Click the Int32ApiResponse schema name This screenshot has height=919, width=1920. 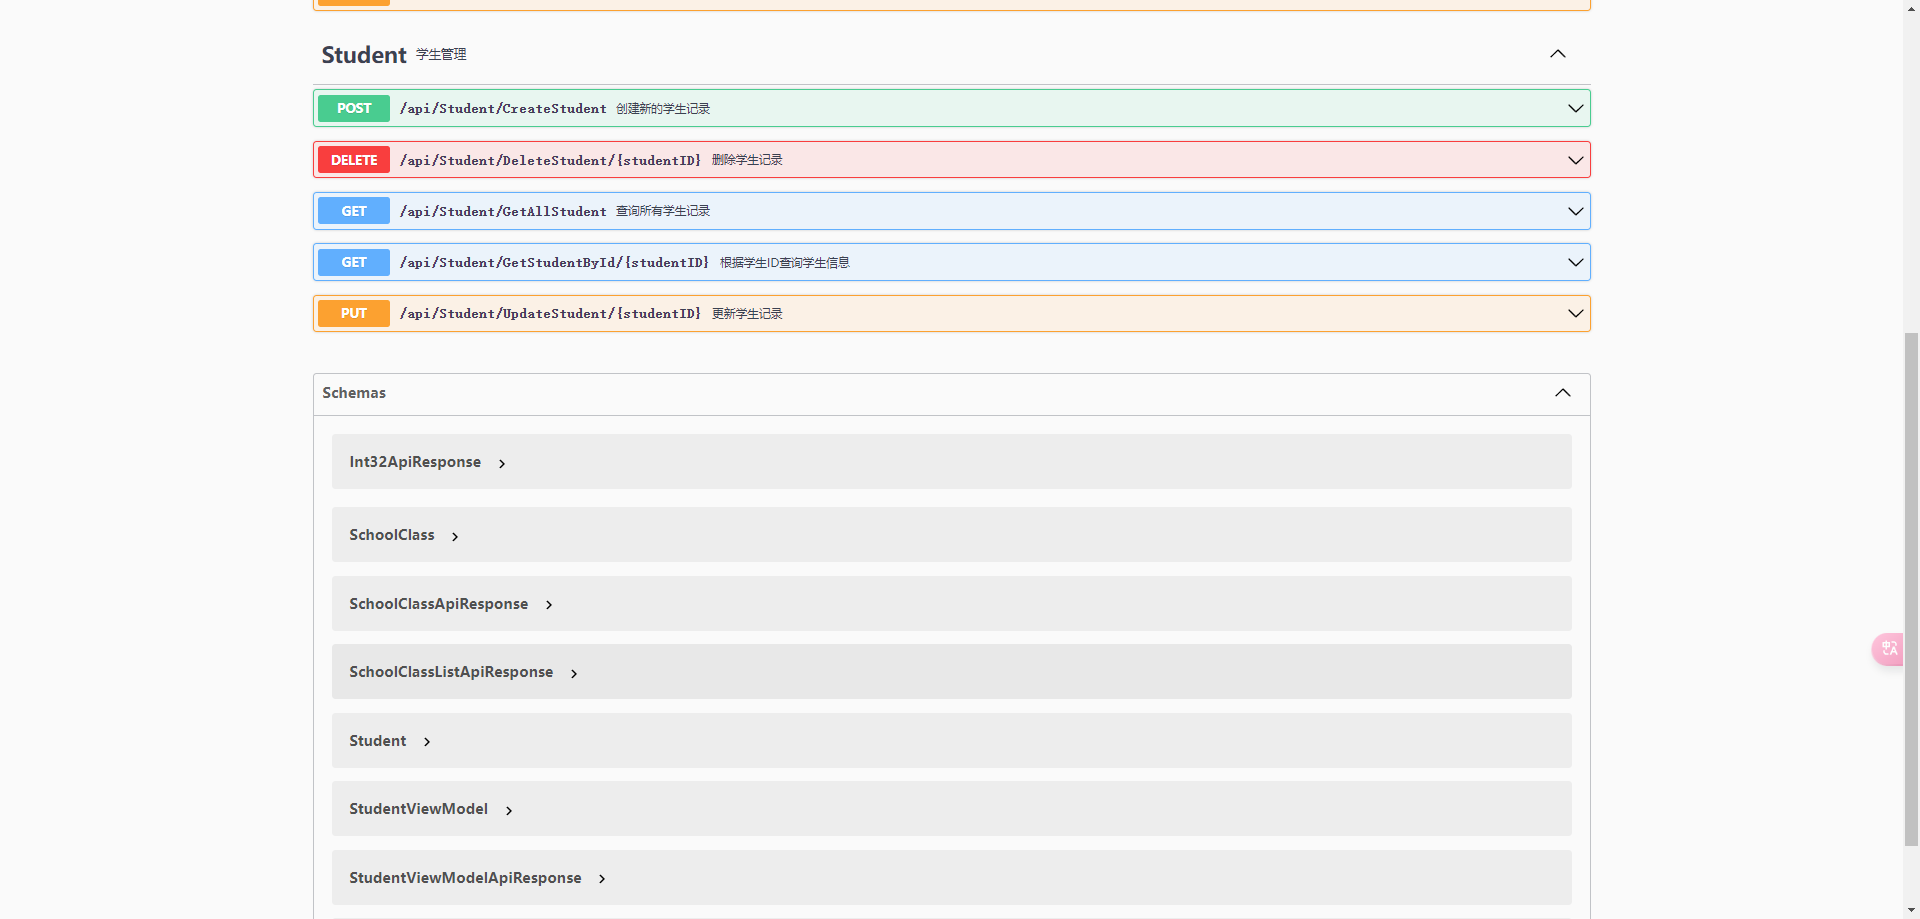[x=415, y=462]
